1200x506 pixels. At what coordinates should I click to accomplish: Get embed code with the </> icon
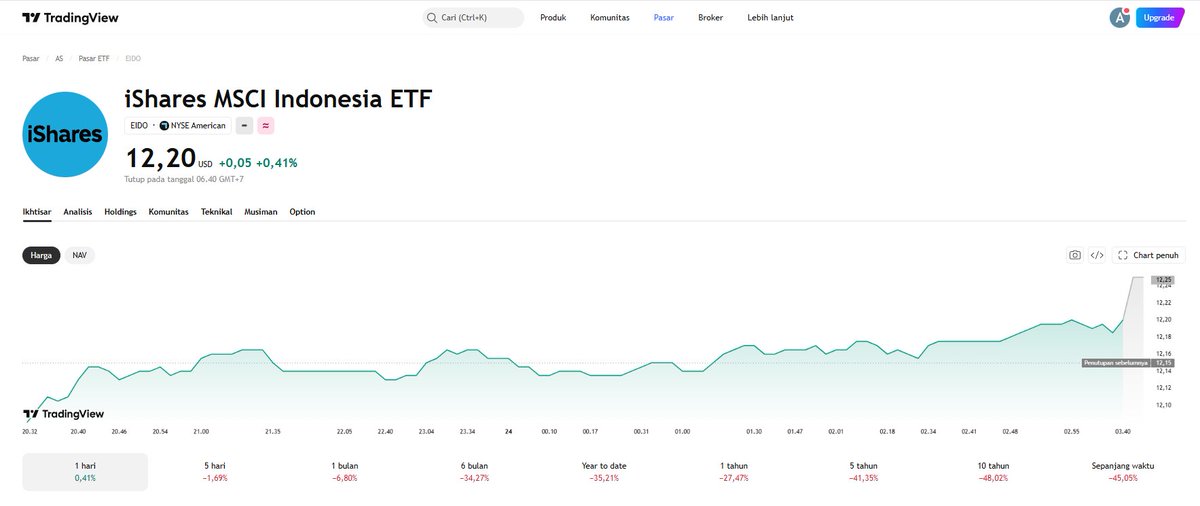click(x=1097, y=255)
